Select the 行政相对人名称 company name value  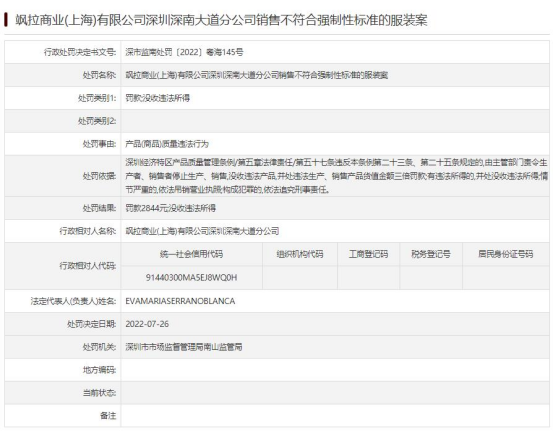click(x=202, y=231)
